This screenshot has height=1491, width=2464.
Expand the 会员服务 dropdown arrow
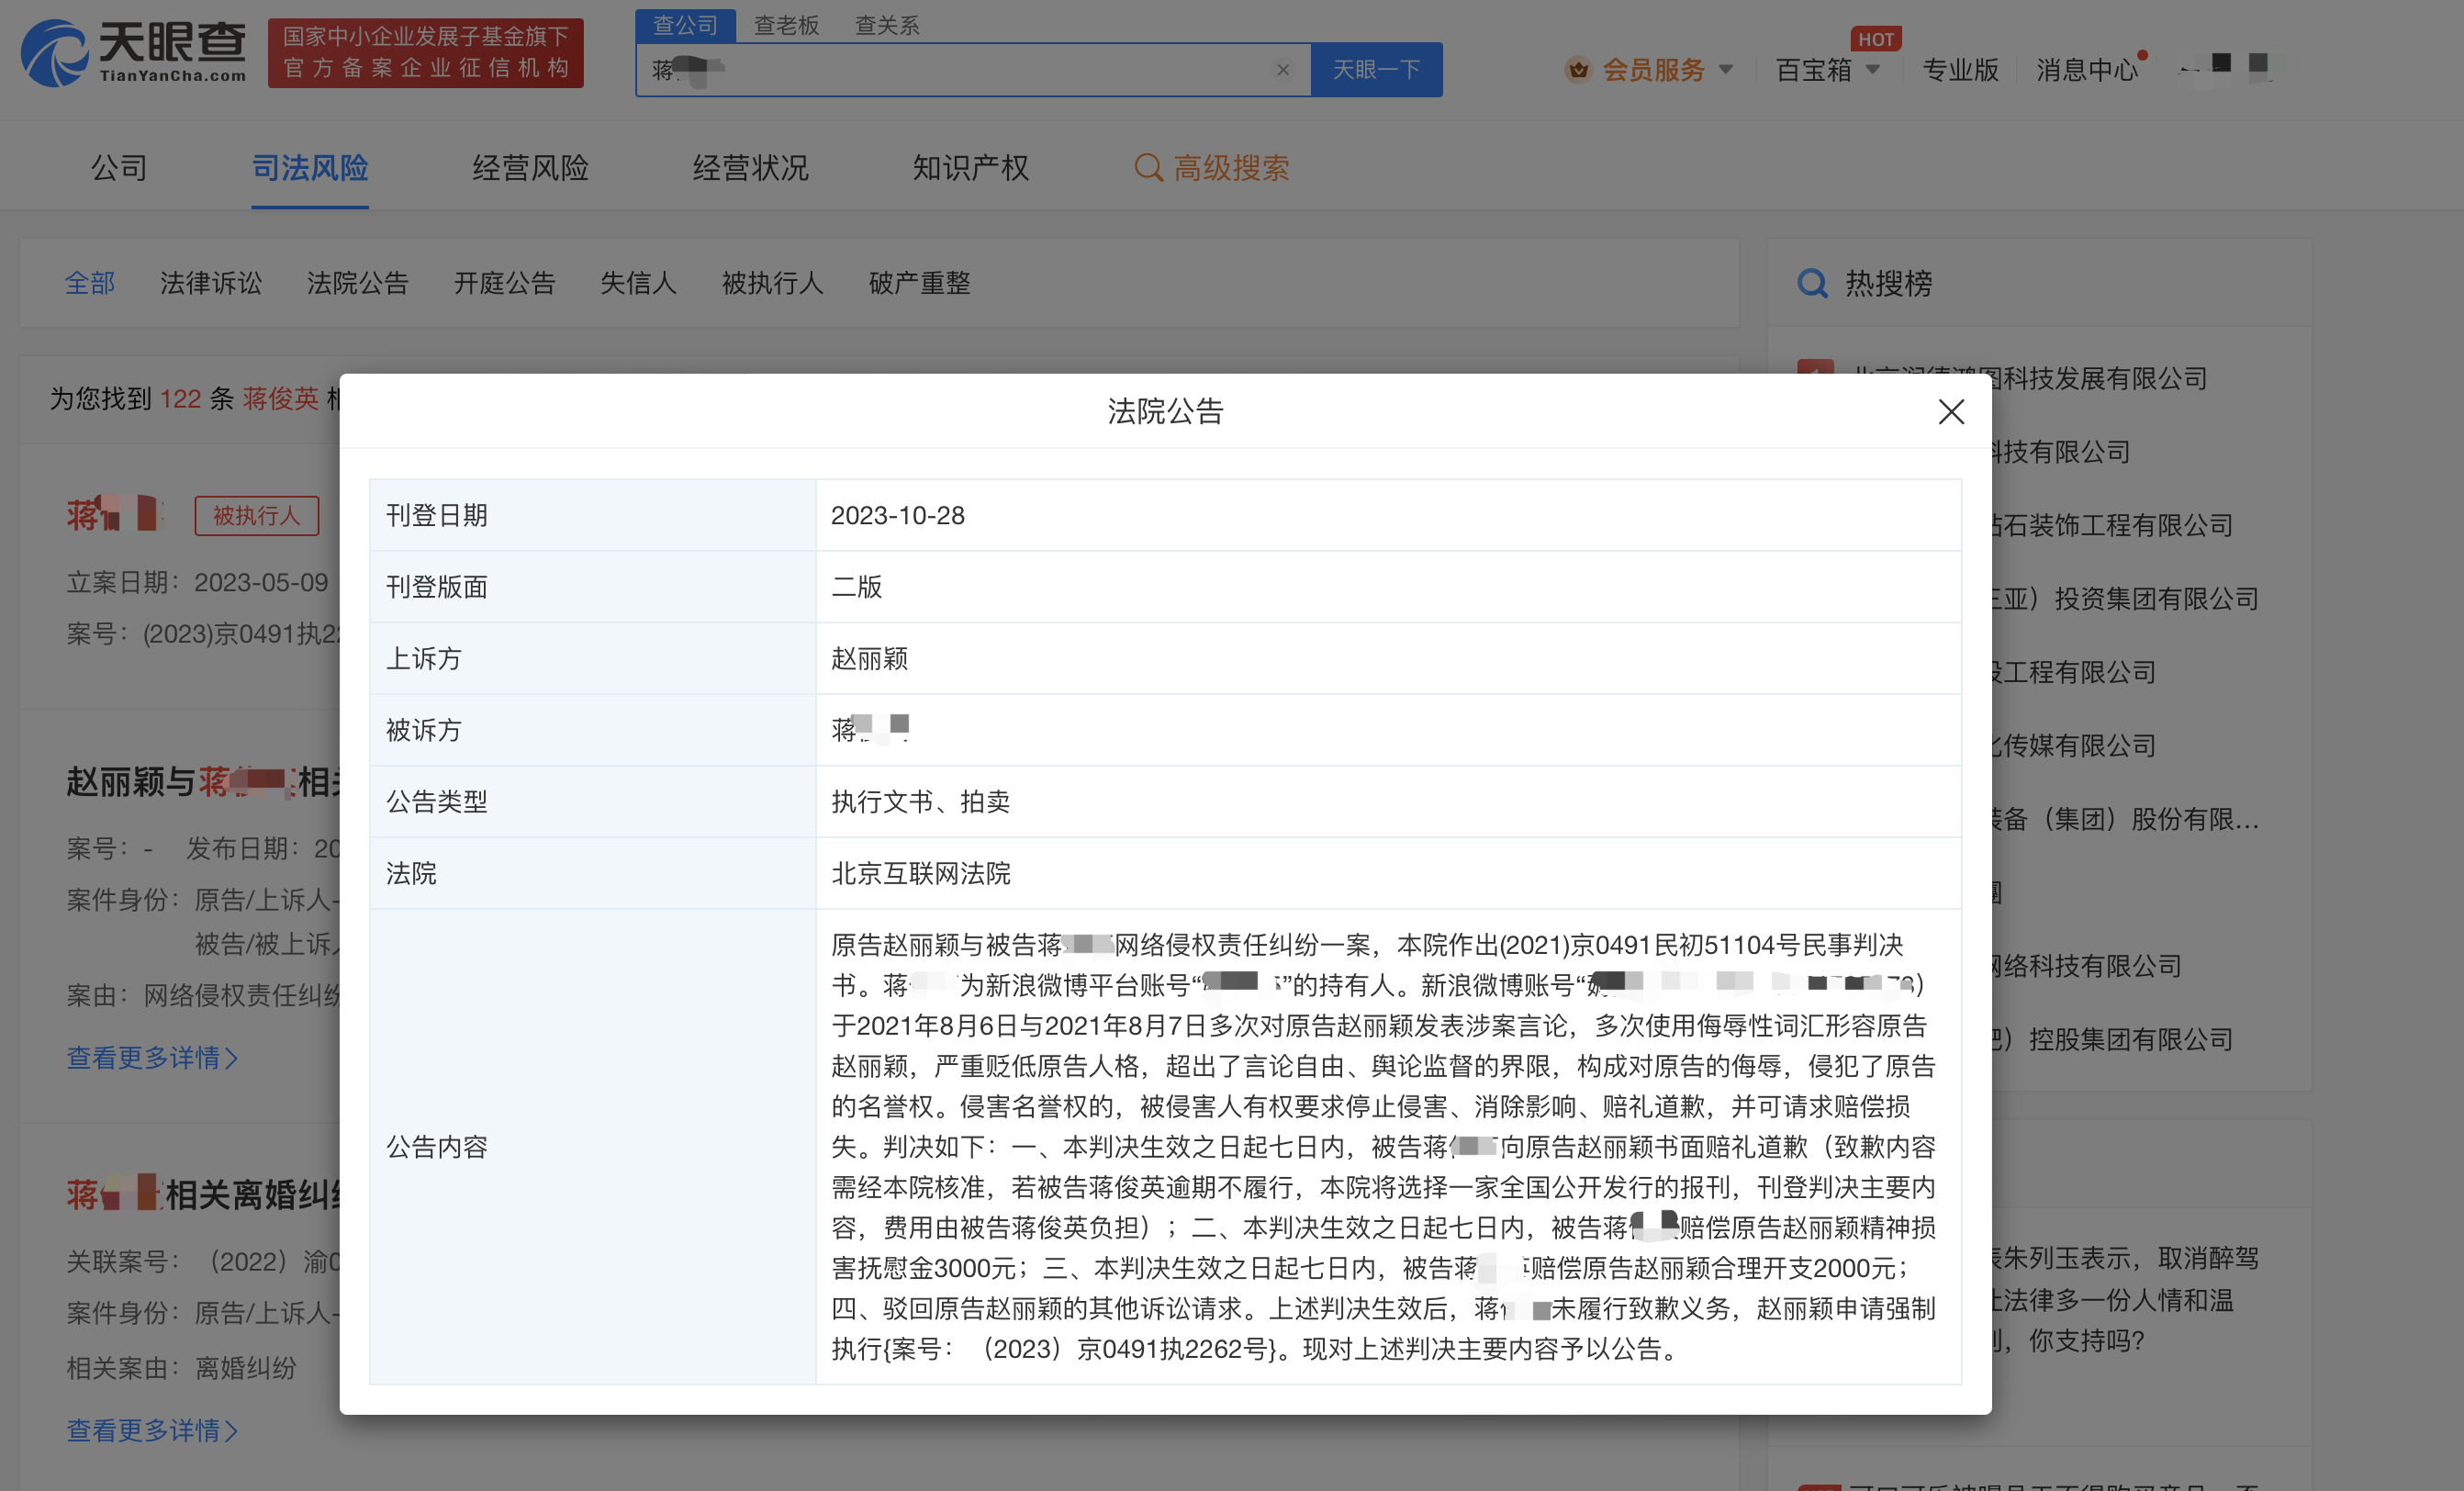pyautogui.click(x=1726, y=70)
